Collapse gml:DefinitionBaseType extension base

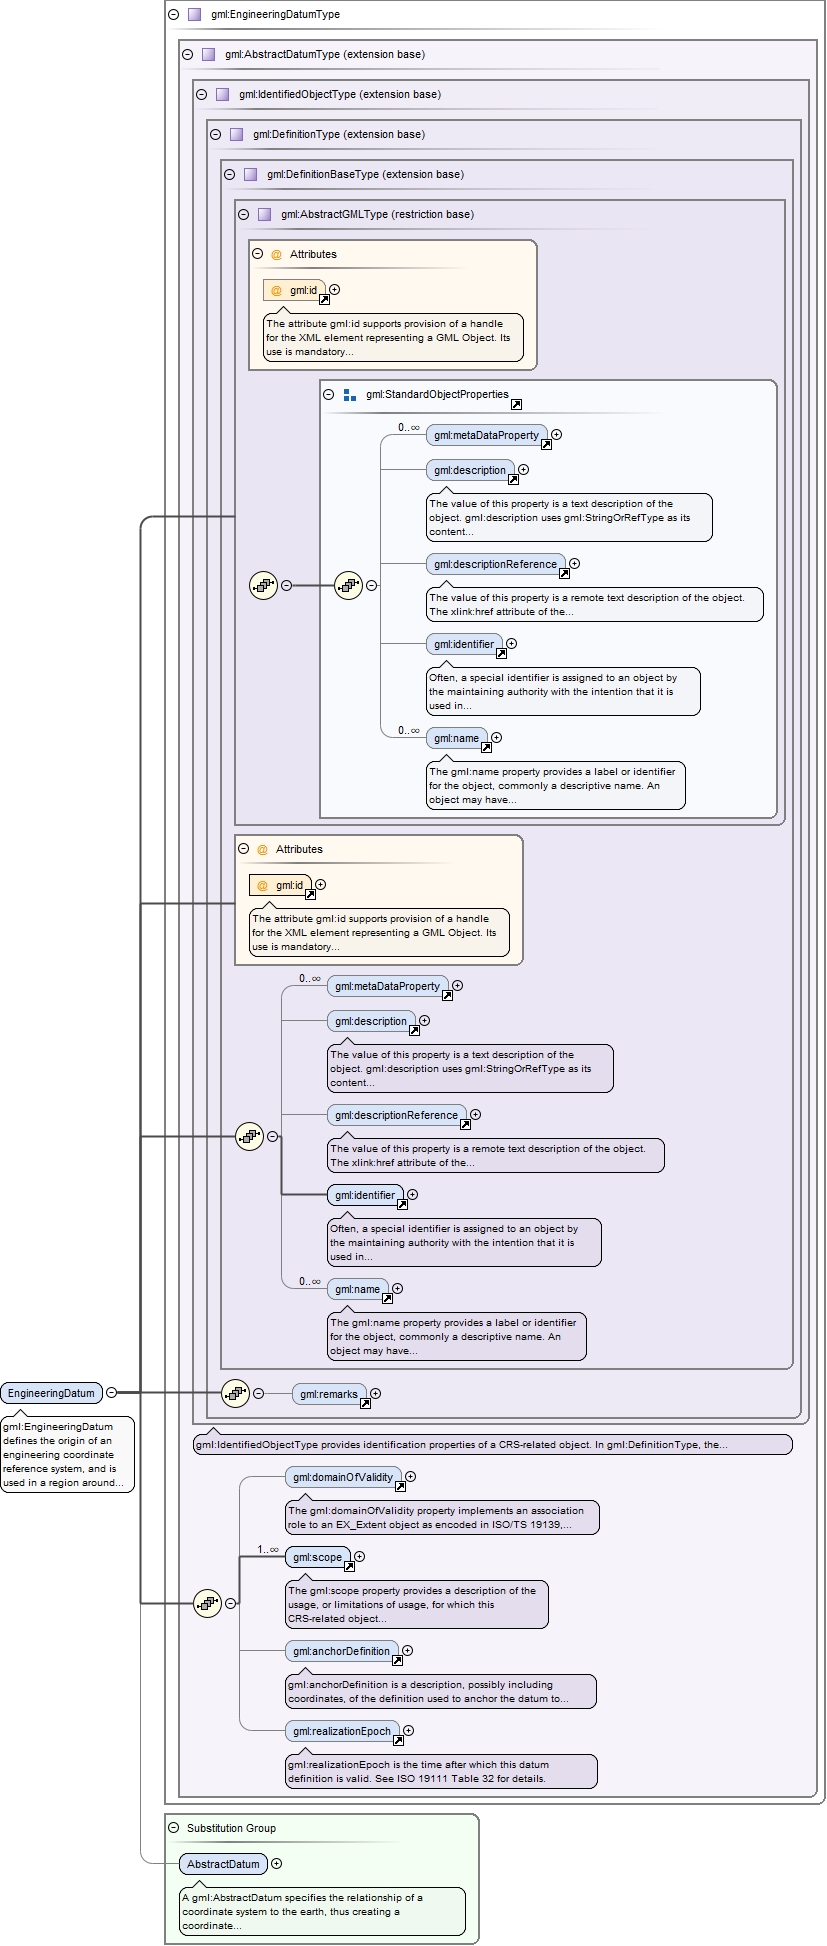(230, 175)
